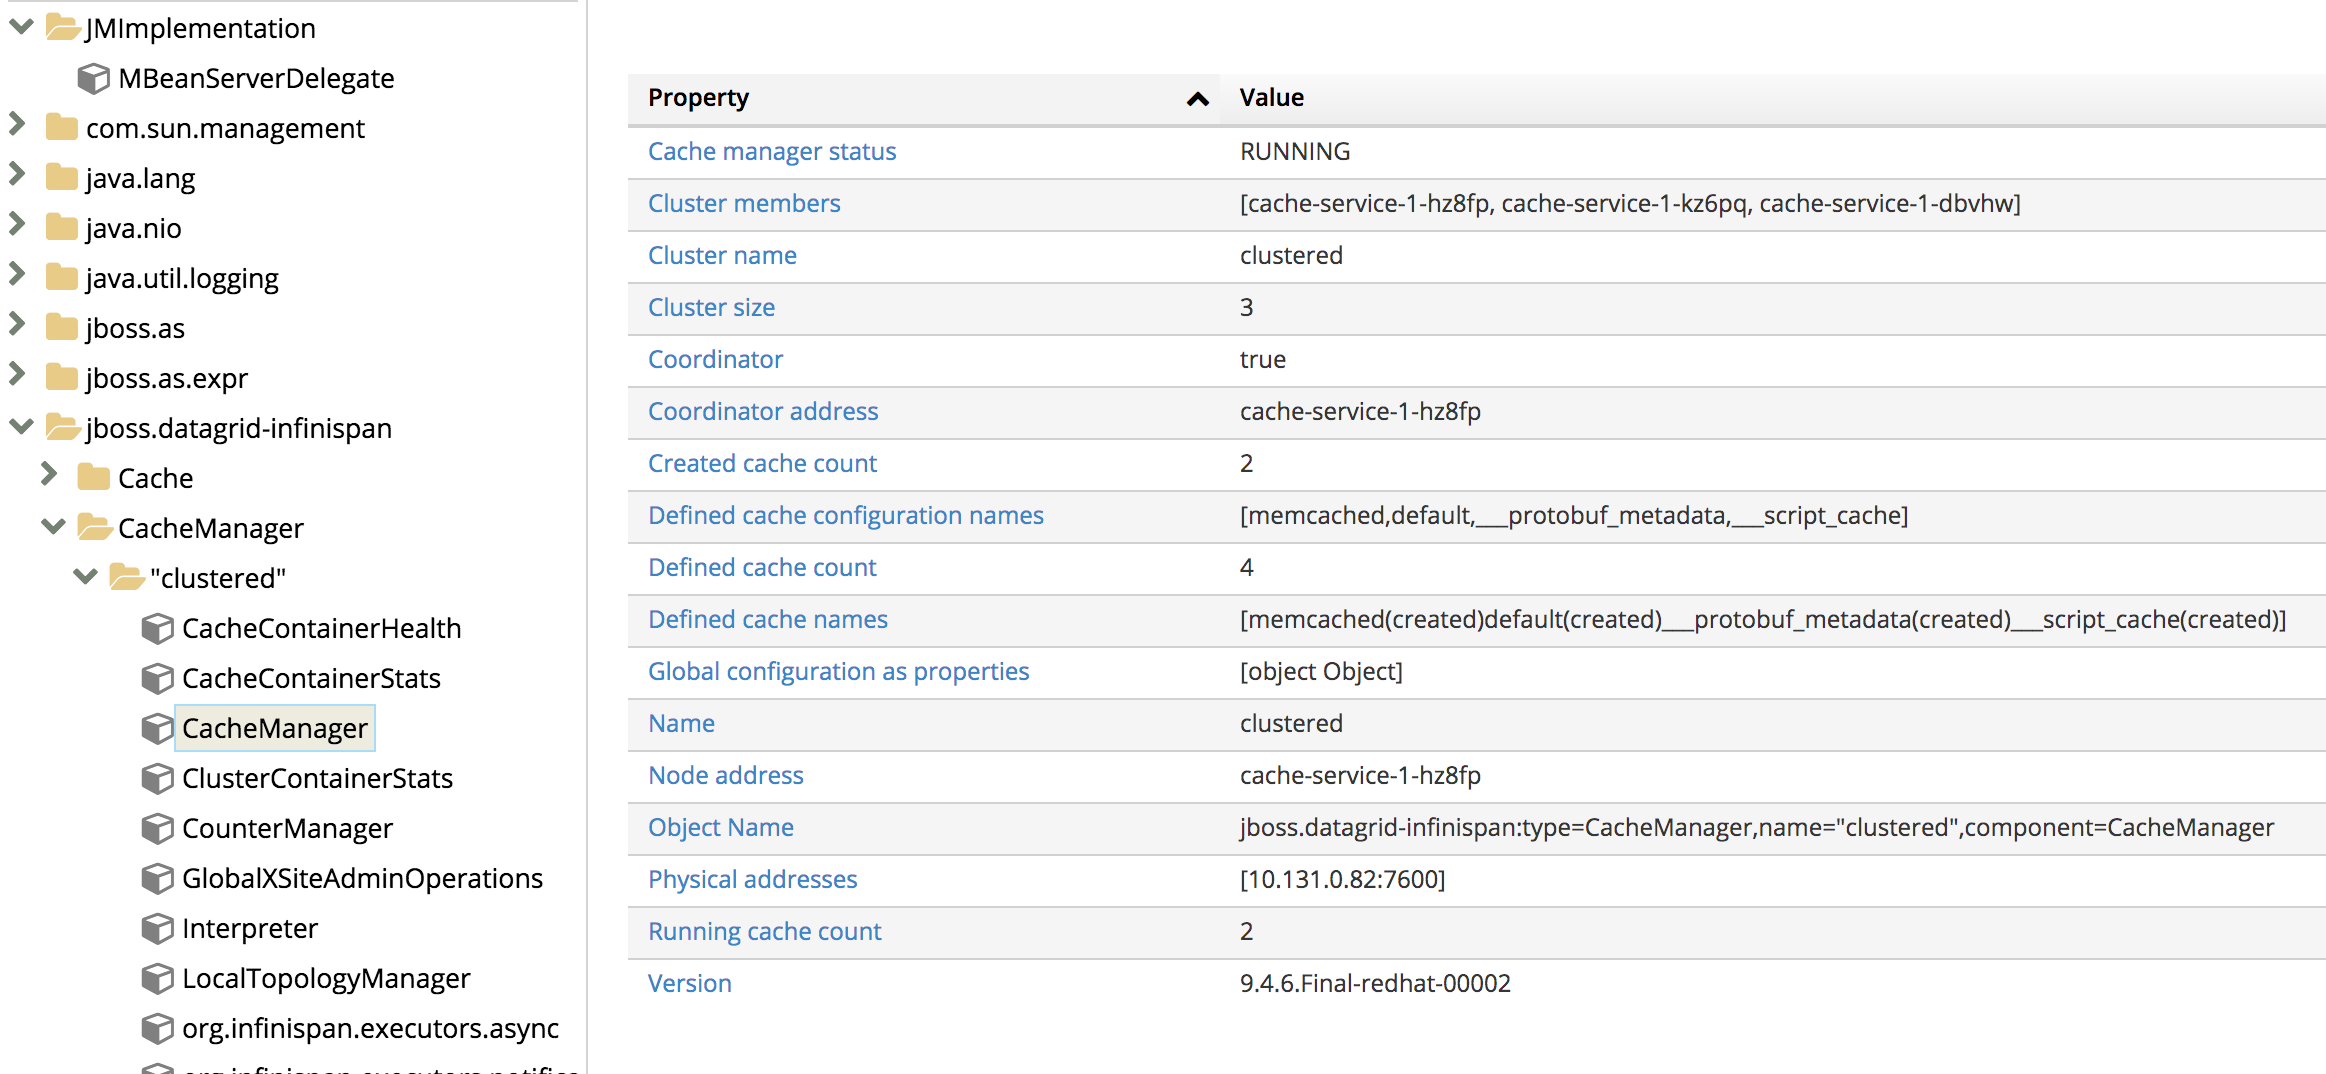Collapse the "clustered" tree node
The height and width of the screenshot is (1074, 2326).
(x=86, y=577)
